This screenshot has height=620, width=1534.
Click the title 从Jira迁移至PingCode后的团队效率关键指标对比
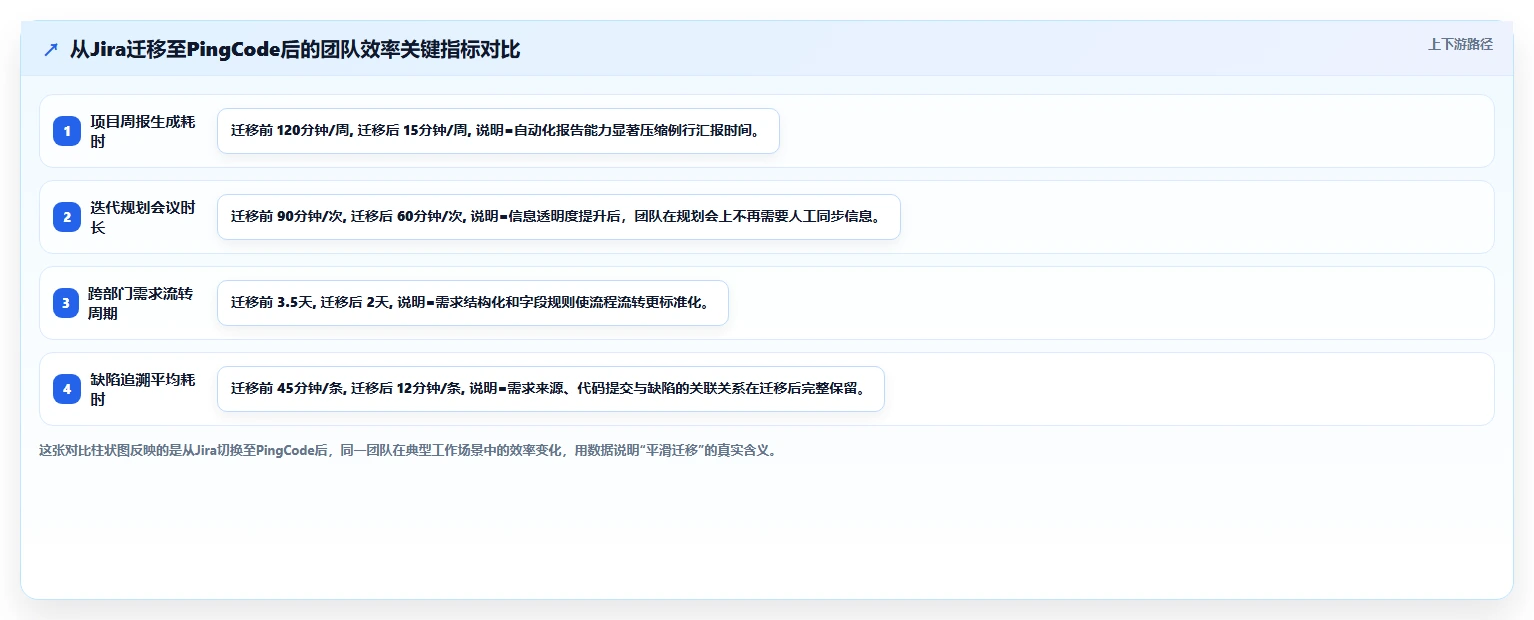[295, 49]
